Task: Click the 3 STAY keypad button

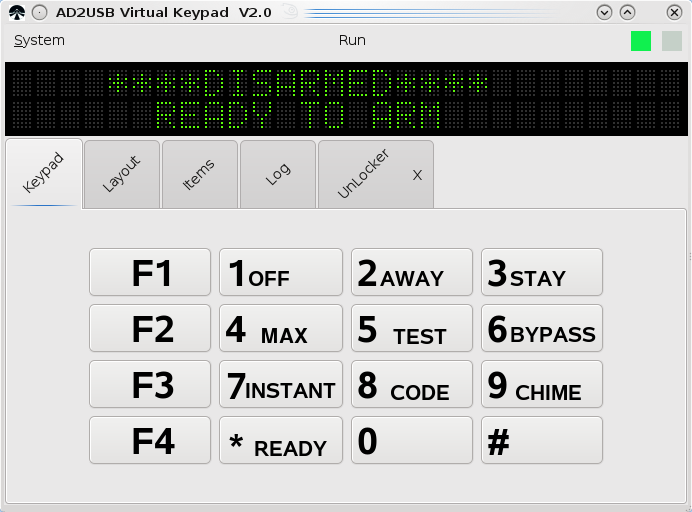Action: (x=542, y=272)
